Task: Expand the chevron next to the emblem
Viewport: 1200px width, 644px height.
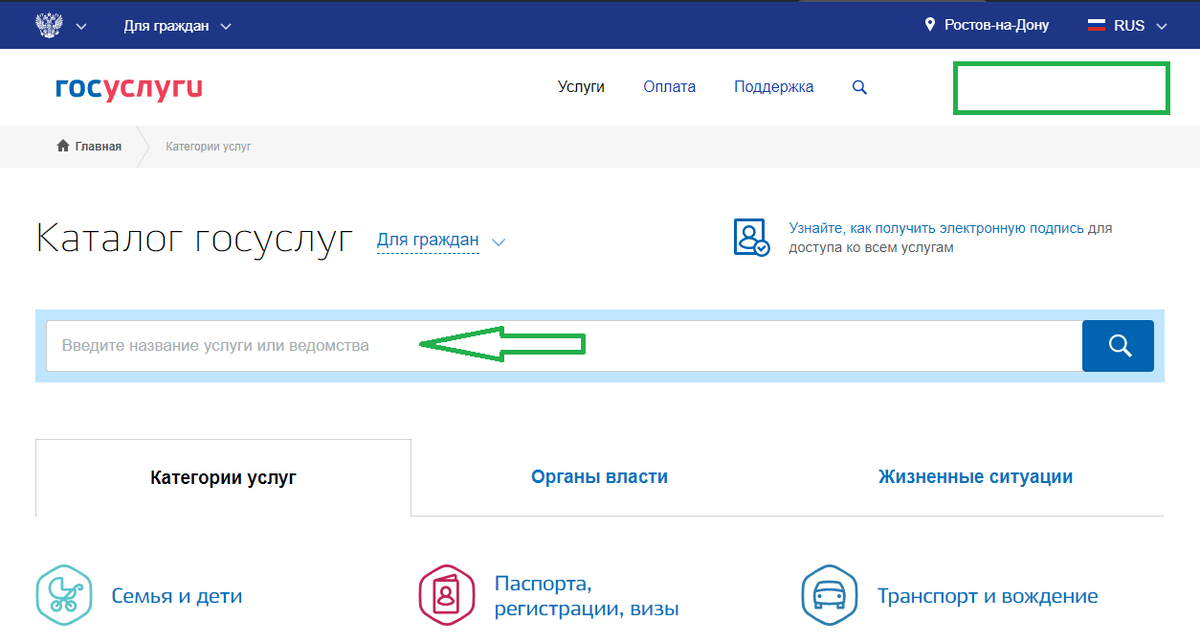Action: coord(80,26)
